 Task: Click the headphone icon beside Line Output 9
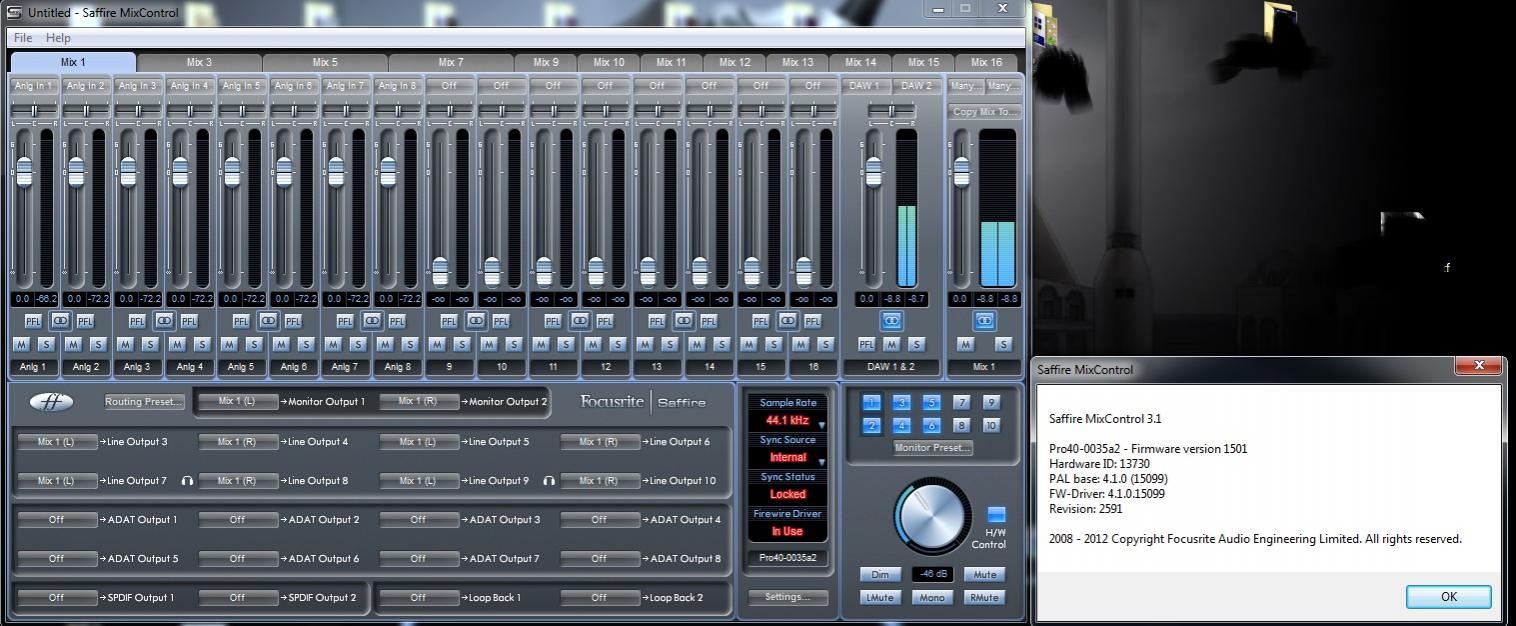click(549, 481)
